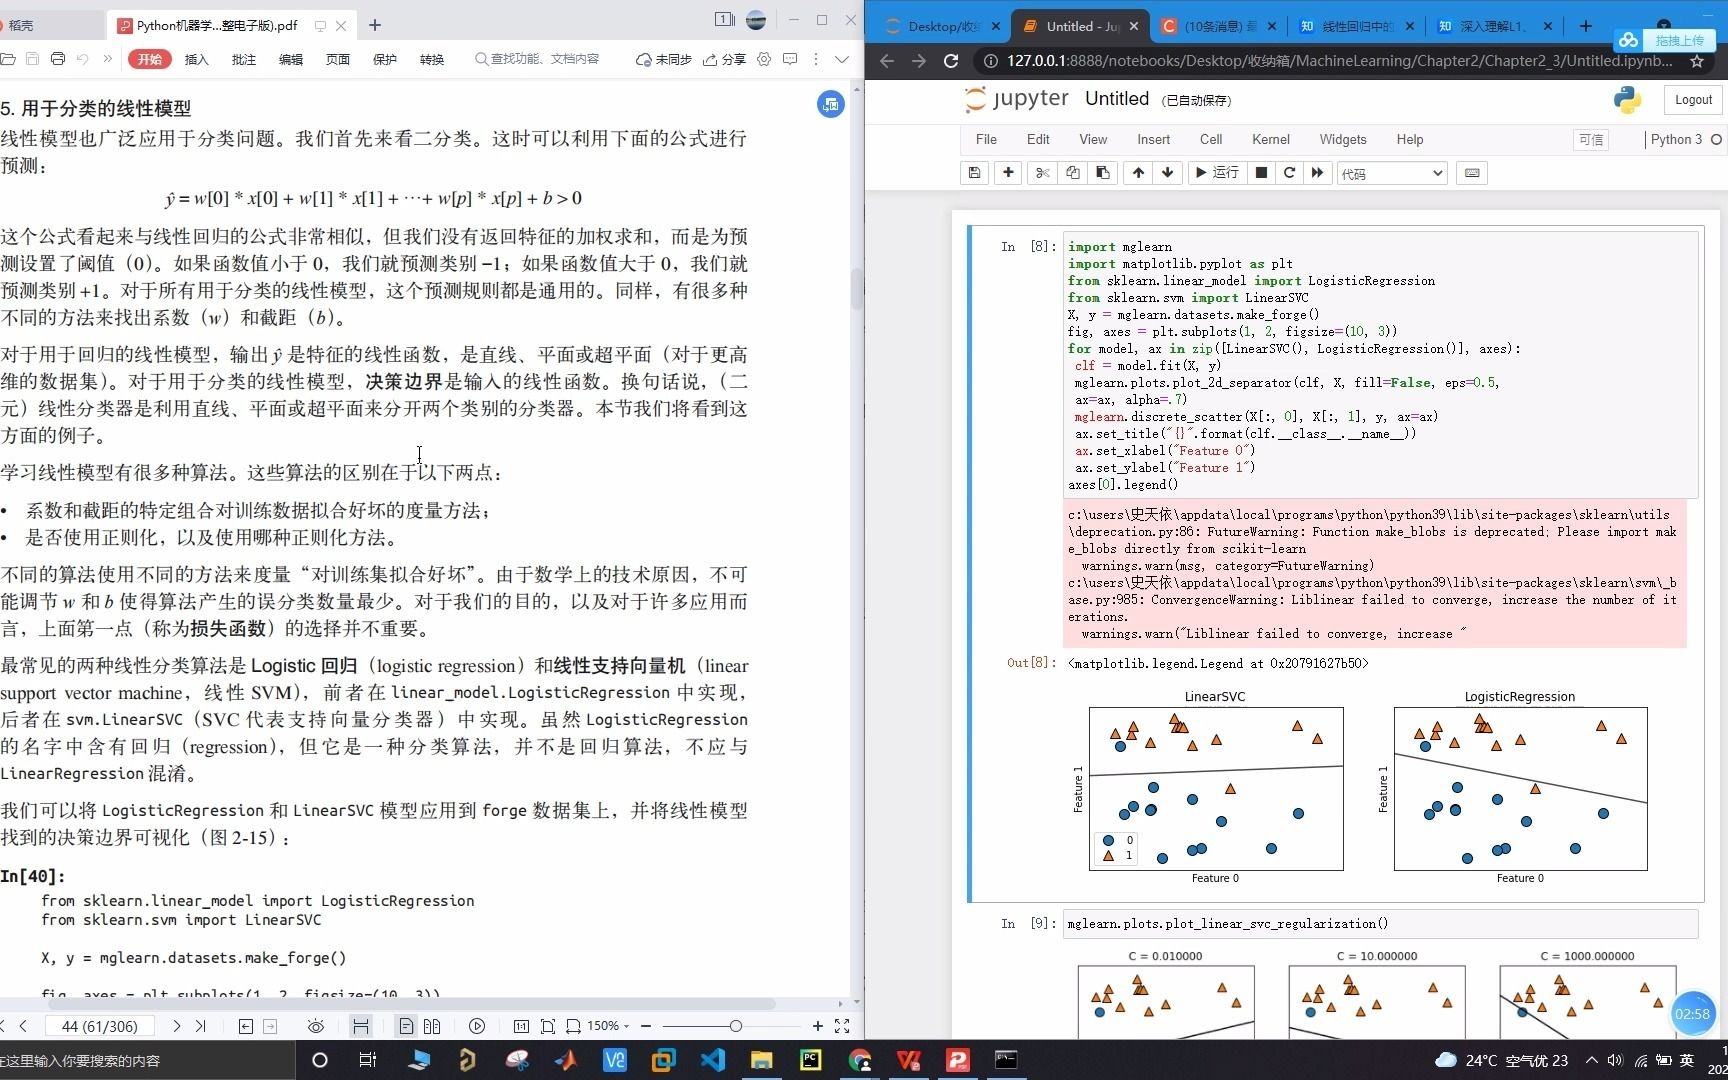The height and width of the screenshot is (1080, 1728).
Task: Click the 查找功能、文档内容 search box
Action: pyautogui.click(x=538, y=59)
